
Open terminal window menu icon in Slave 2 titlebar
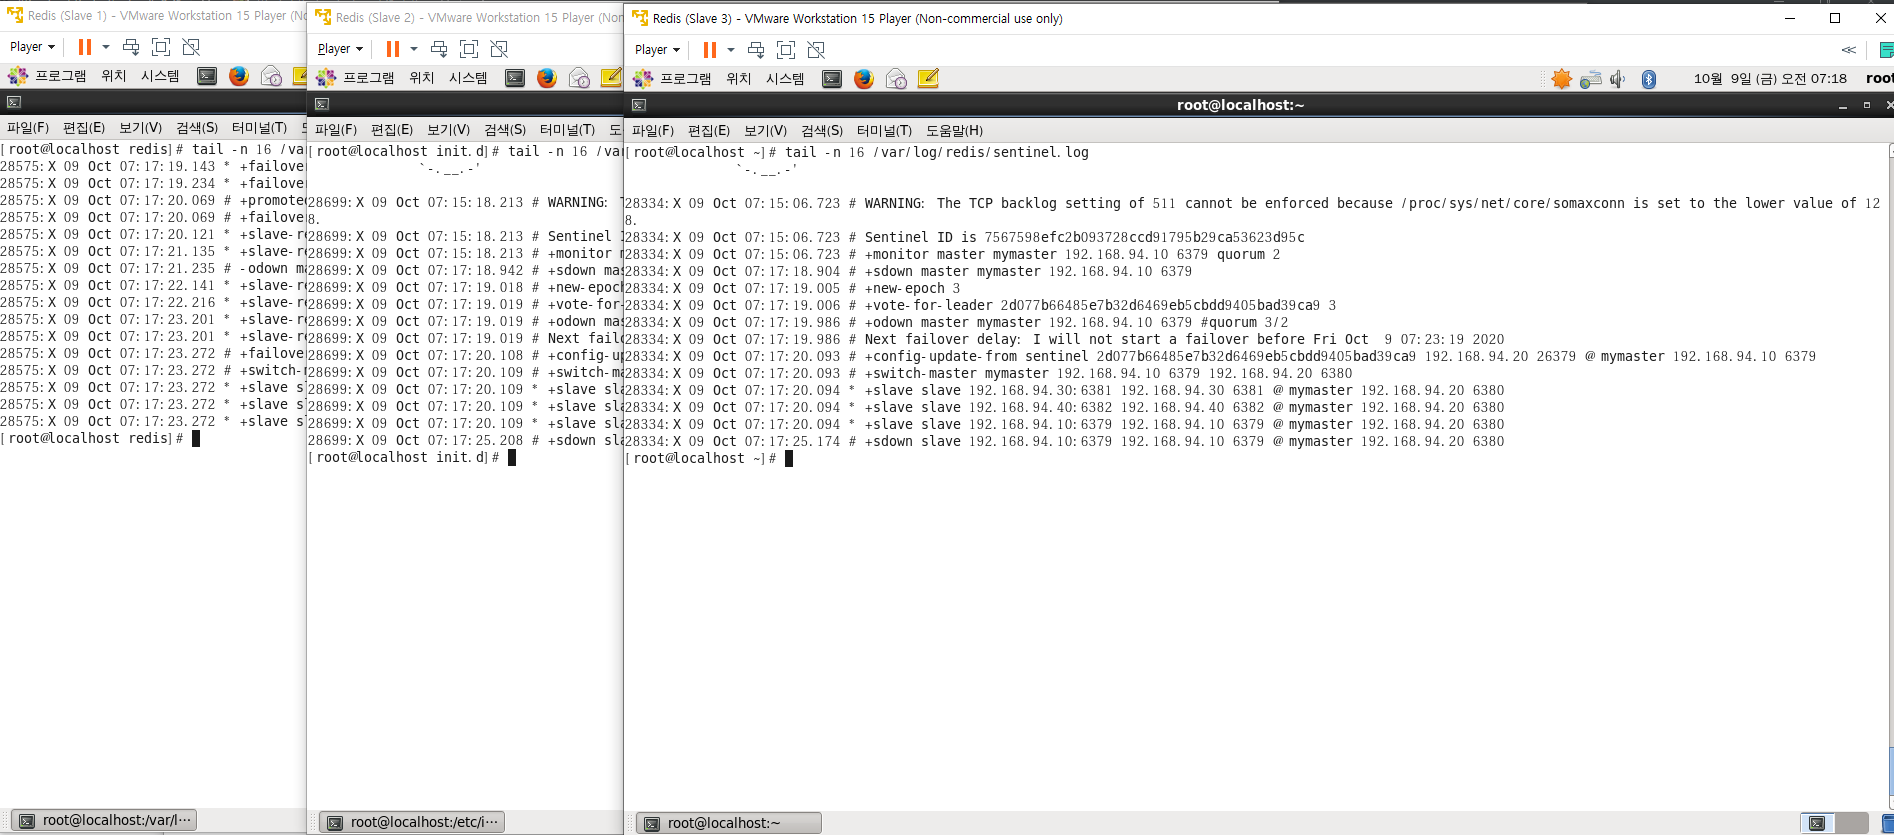point(322,104)
